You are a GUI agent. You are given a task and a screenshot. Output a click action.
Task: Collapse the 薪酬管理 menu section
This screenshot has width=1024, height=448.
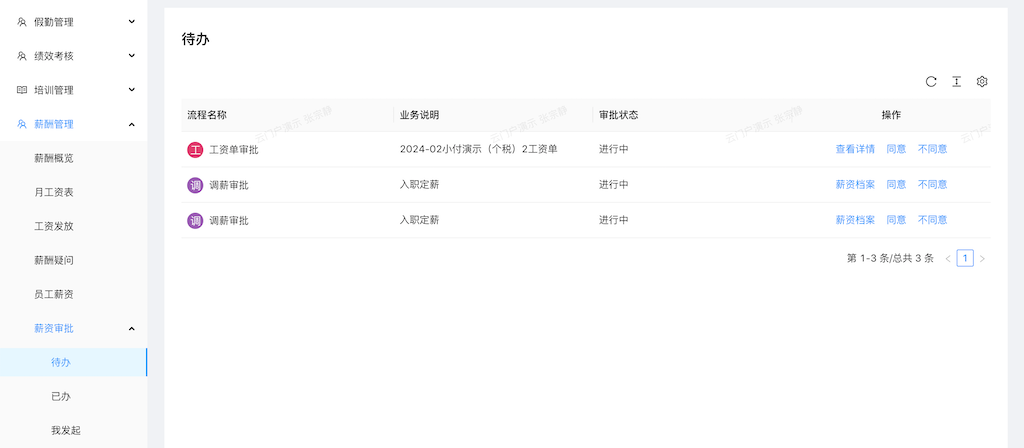pyautogui.click(x=131, y=124)
